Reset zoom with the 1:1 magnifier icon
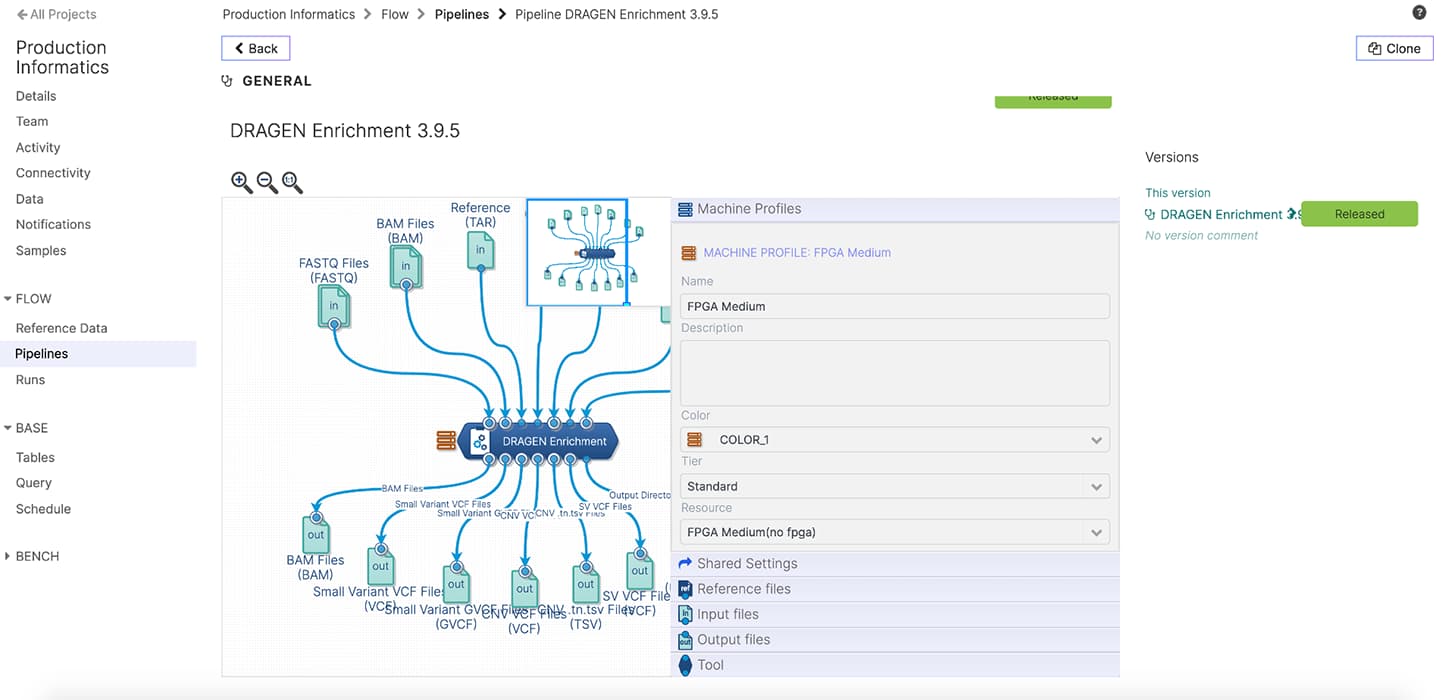This screenshot has width=1455, height=700. (x=292, y=182)
